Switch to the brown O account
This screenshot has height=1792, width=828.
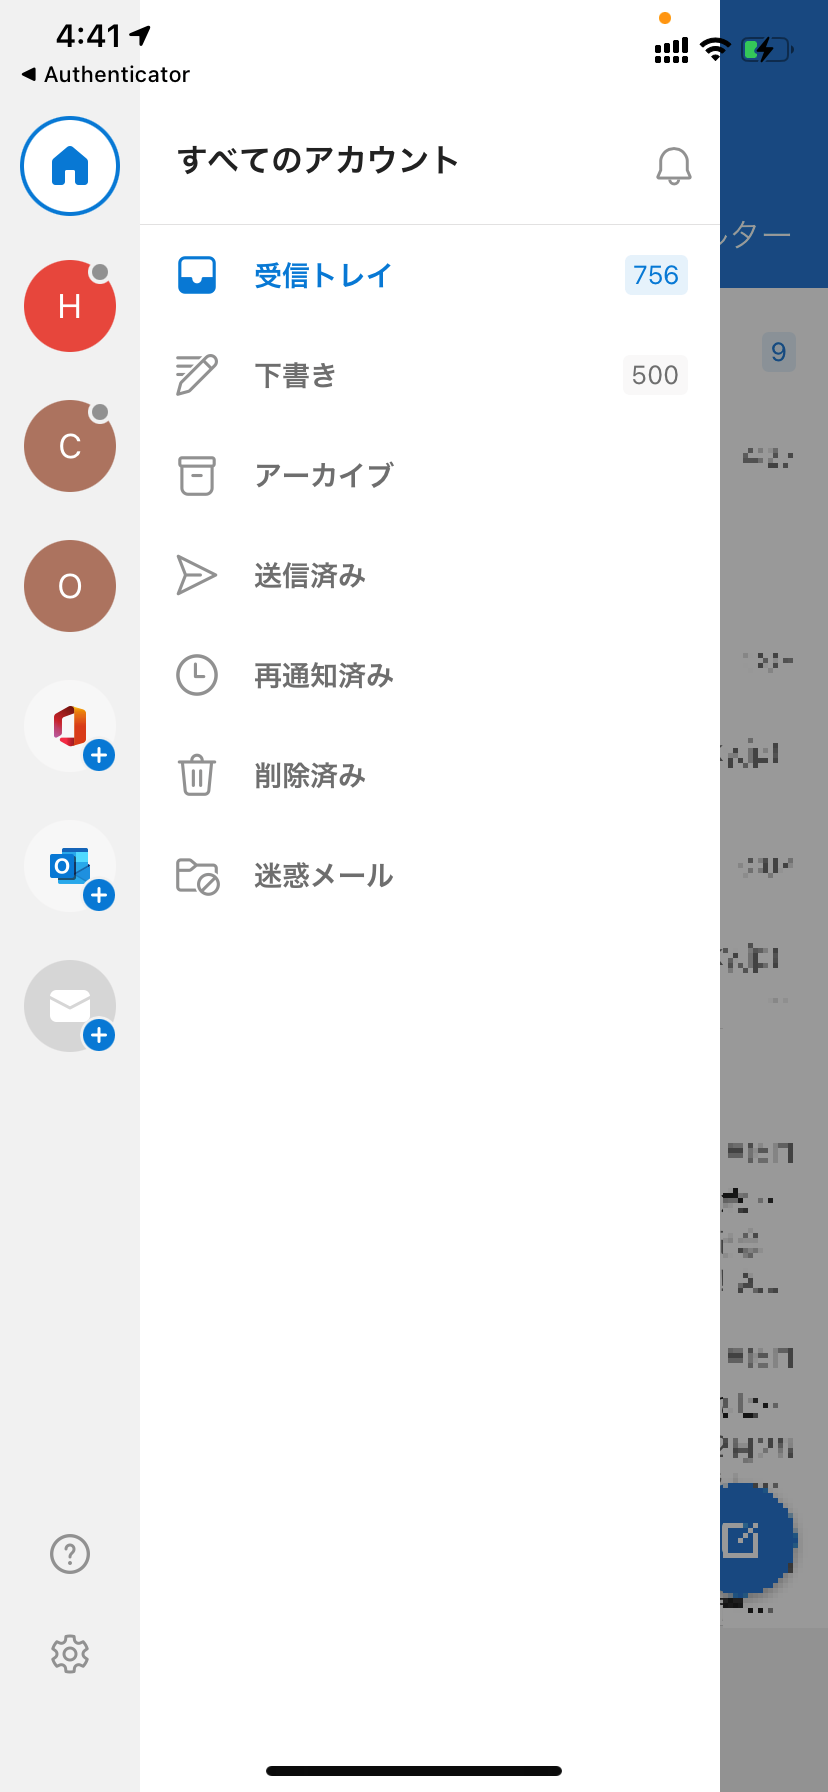click(70, 586)
